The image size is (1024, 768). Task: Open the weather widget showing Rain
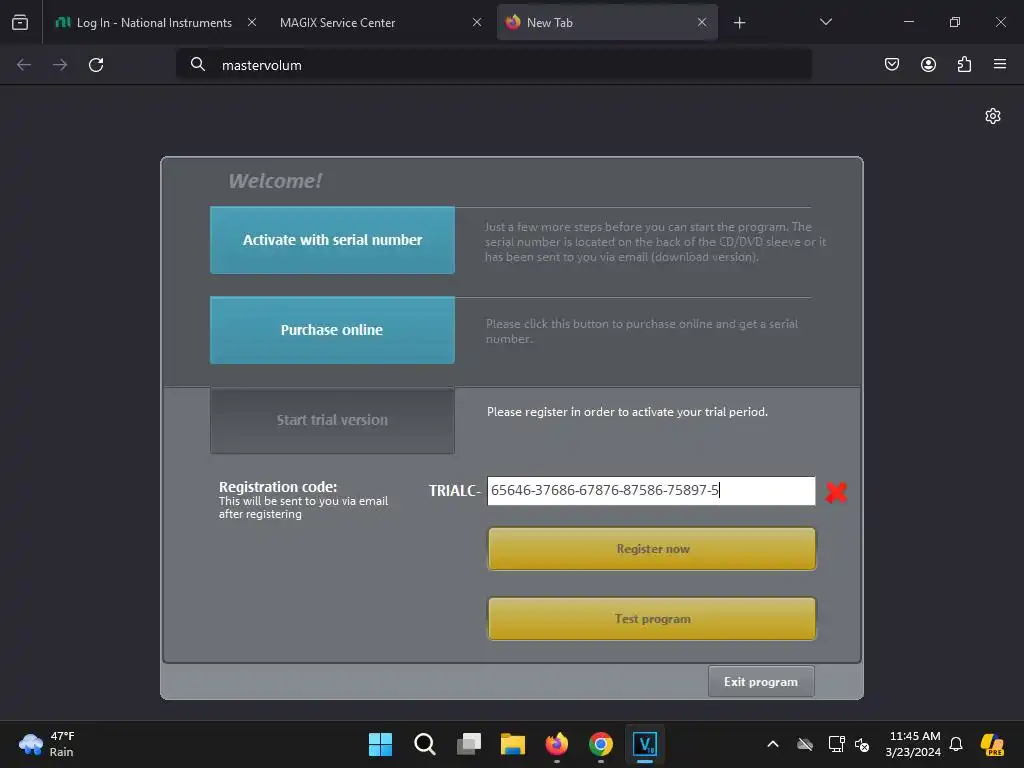(x=47, y=744)
